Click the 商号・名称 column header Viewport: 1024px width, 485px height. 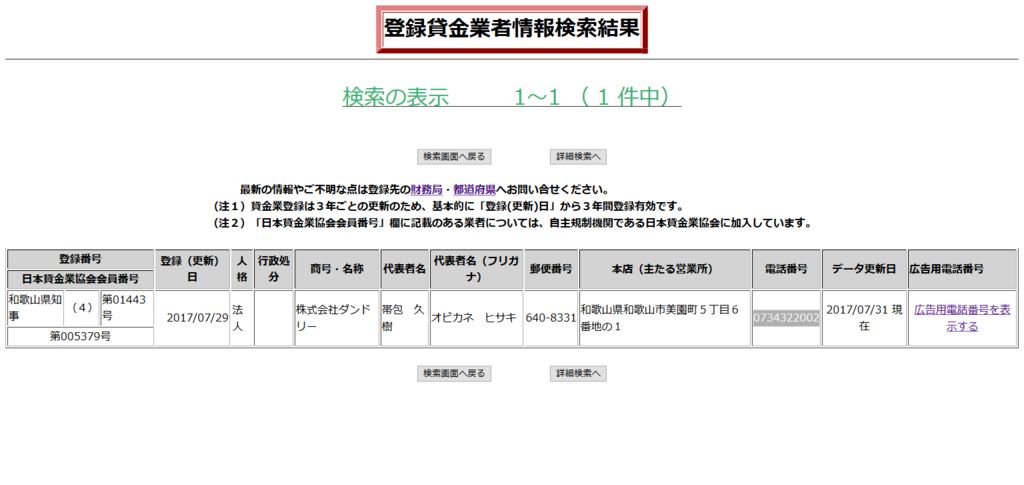337,269
